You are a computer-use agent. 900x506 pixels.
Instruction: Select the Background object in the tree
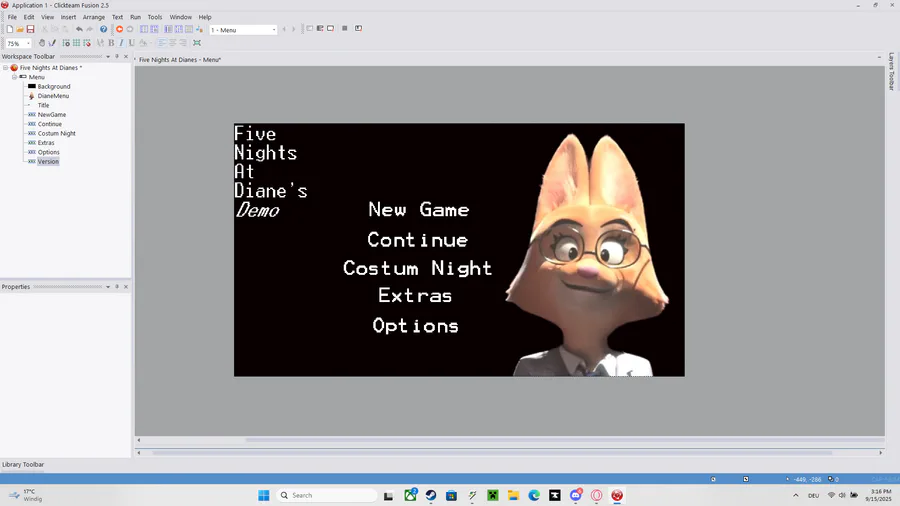coord(53,87)
